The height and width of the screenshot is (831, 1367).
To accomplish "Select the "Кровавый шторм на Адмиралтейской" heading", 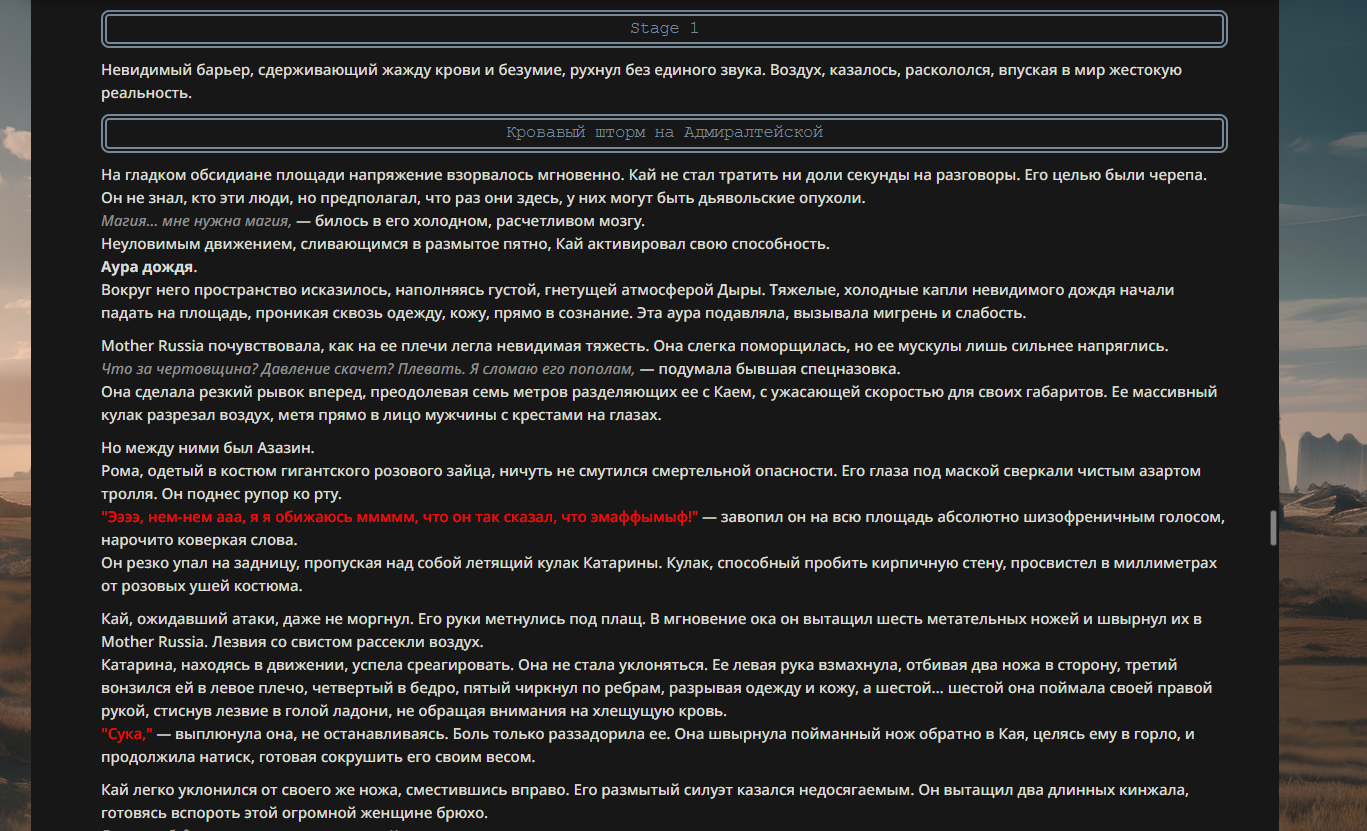I will pos(664,133).
